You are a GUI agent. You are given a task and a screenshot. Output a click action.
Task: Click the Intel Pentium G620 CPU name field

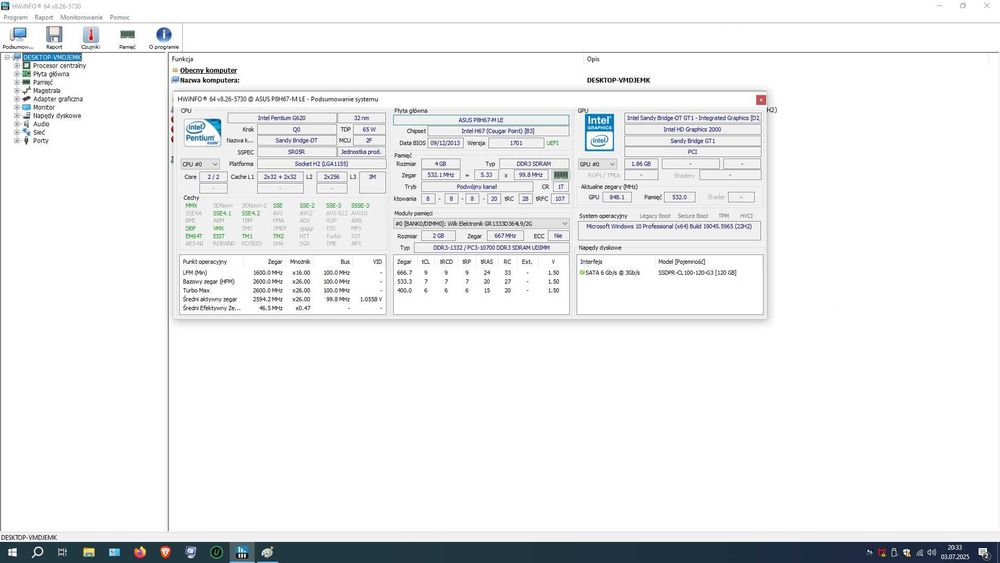coord(282,118)
